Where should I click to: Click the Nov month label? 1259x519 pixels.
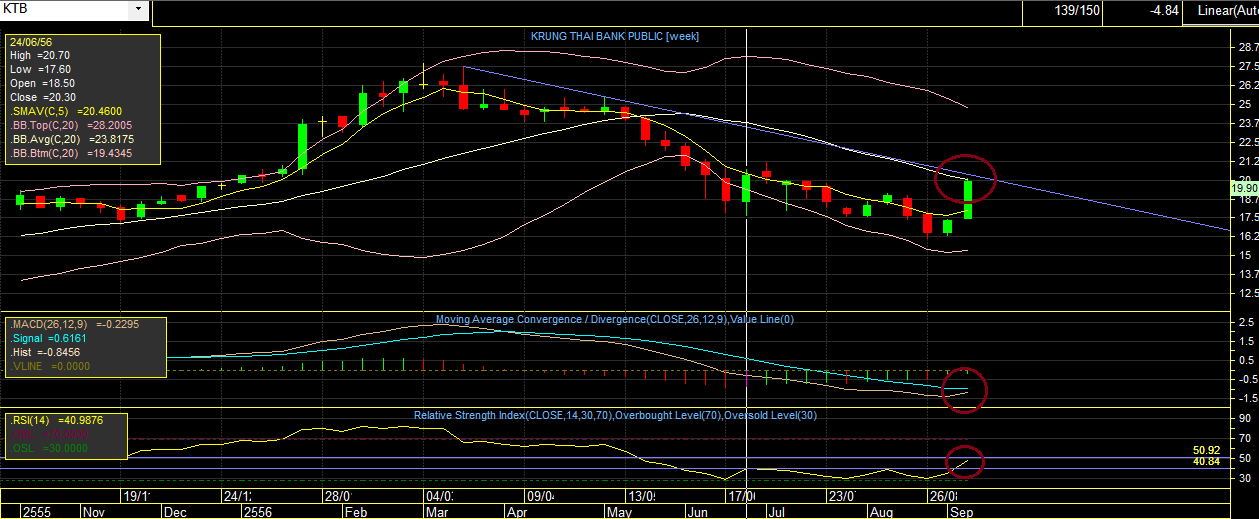click(95, 511)
